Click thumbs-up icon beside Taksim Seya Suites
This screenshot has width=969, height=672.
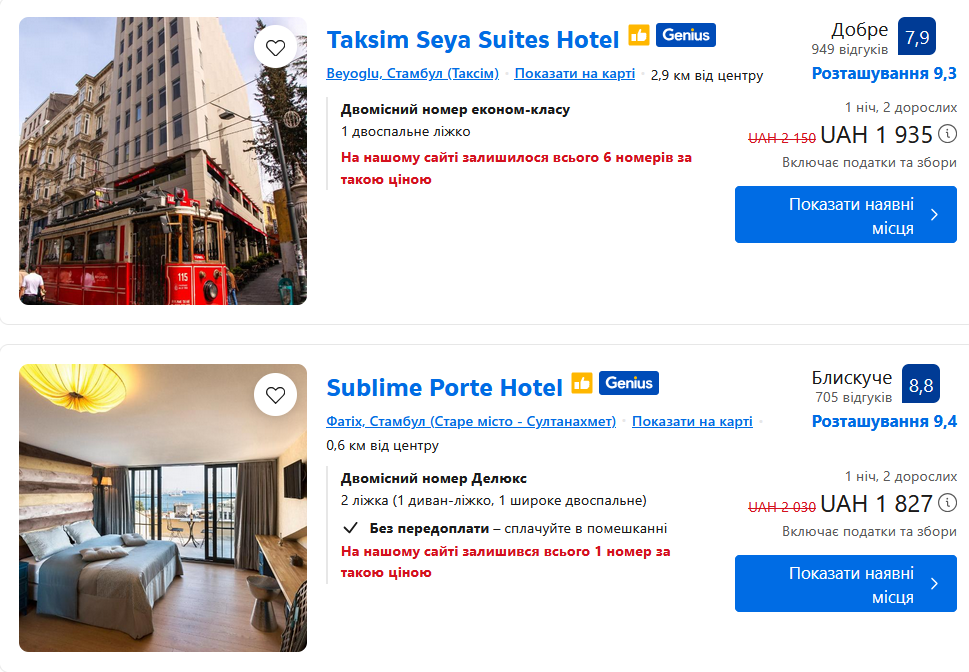pos(639,36)
